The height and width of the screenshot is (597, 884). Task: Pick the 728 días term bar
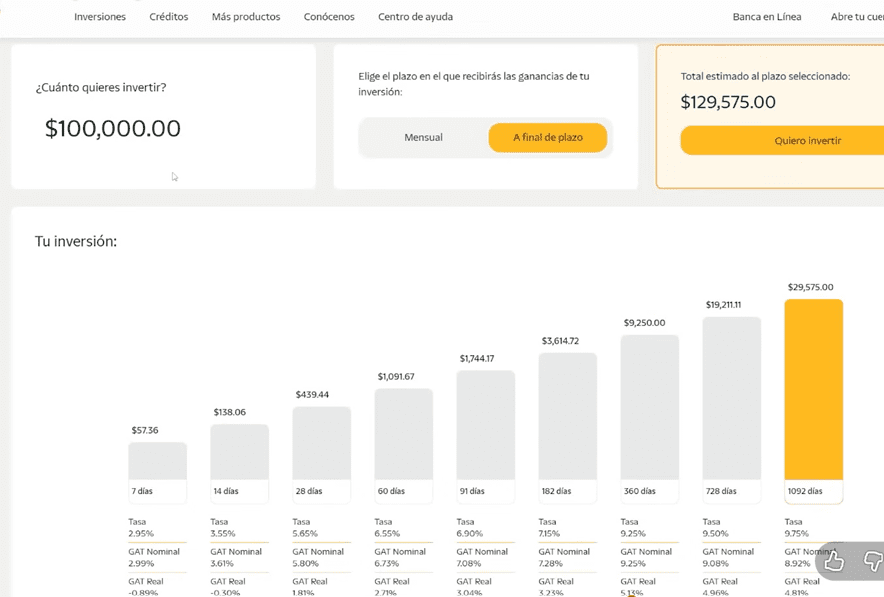tap(731, 400)
